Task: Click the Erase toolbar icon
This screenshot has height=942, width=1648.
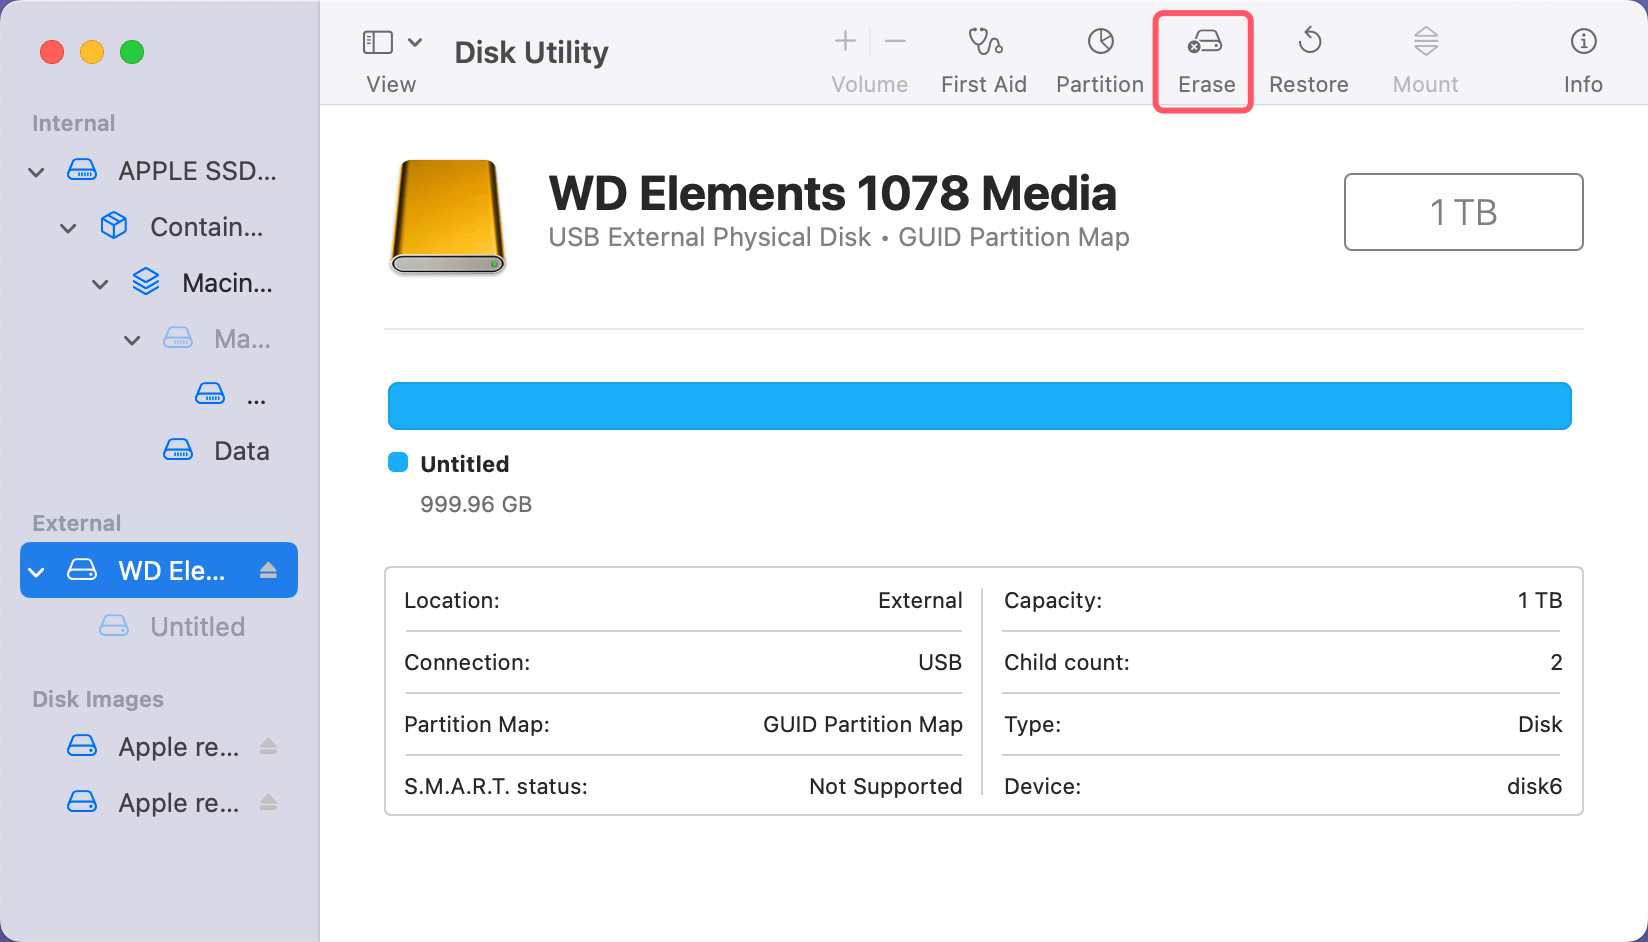Action: point(1204,55)
